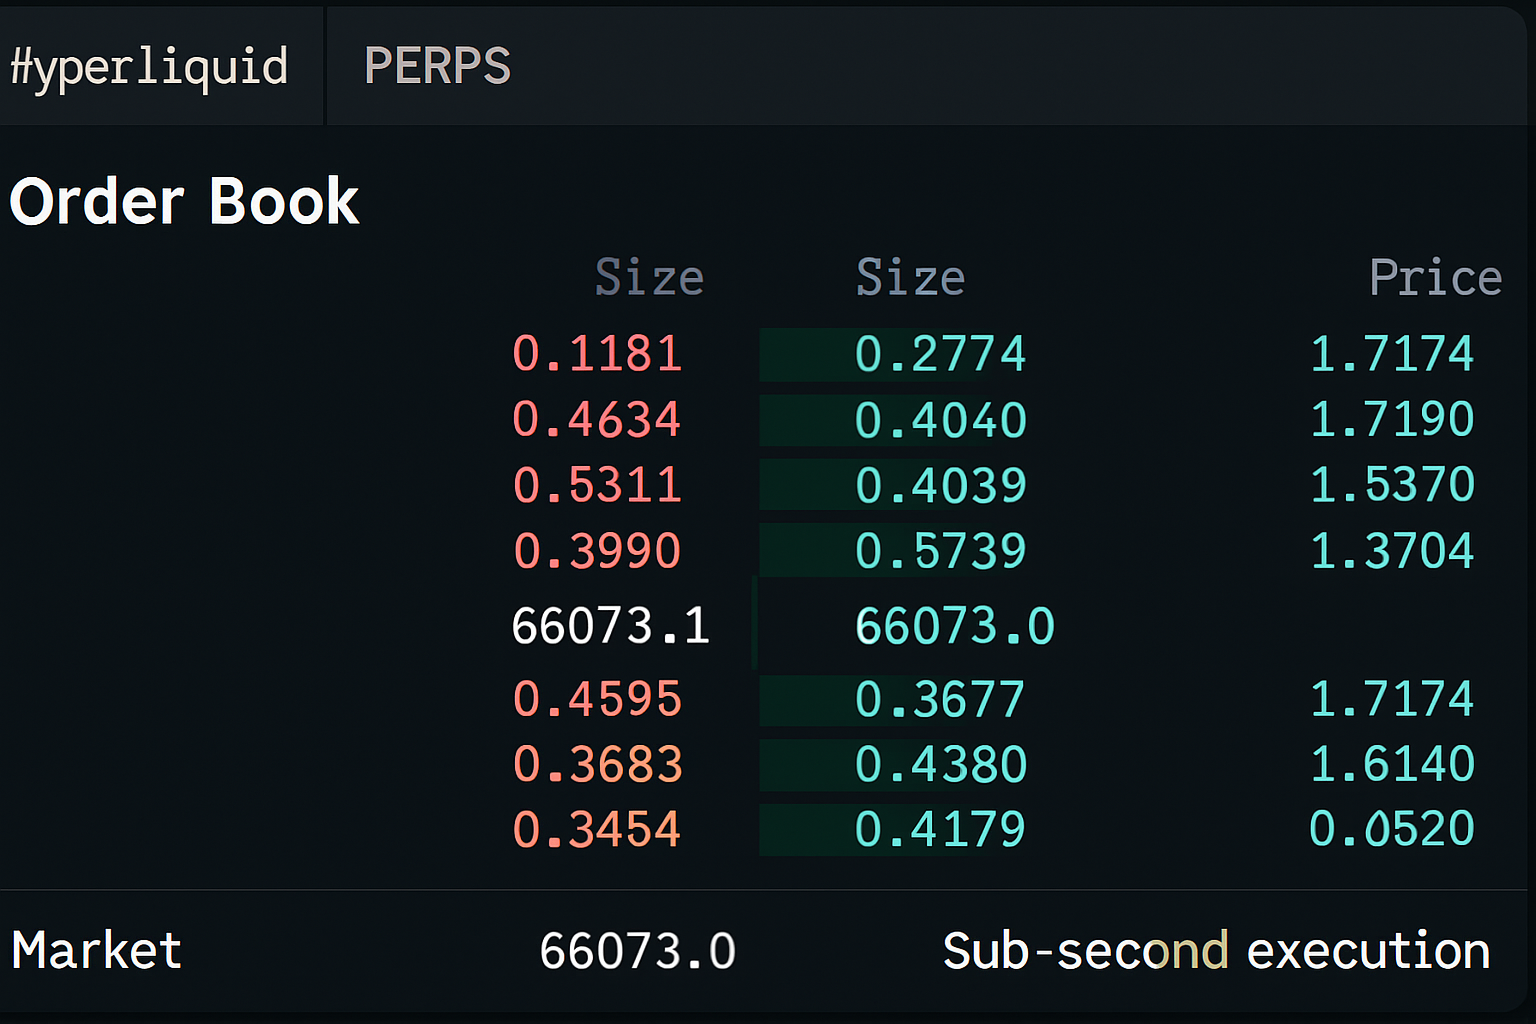Select the 1.7190 price value
The image size is (1536, 1024).
[x=1391, y=419]
